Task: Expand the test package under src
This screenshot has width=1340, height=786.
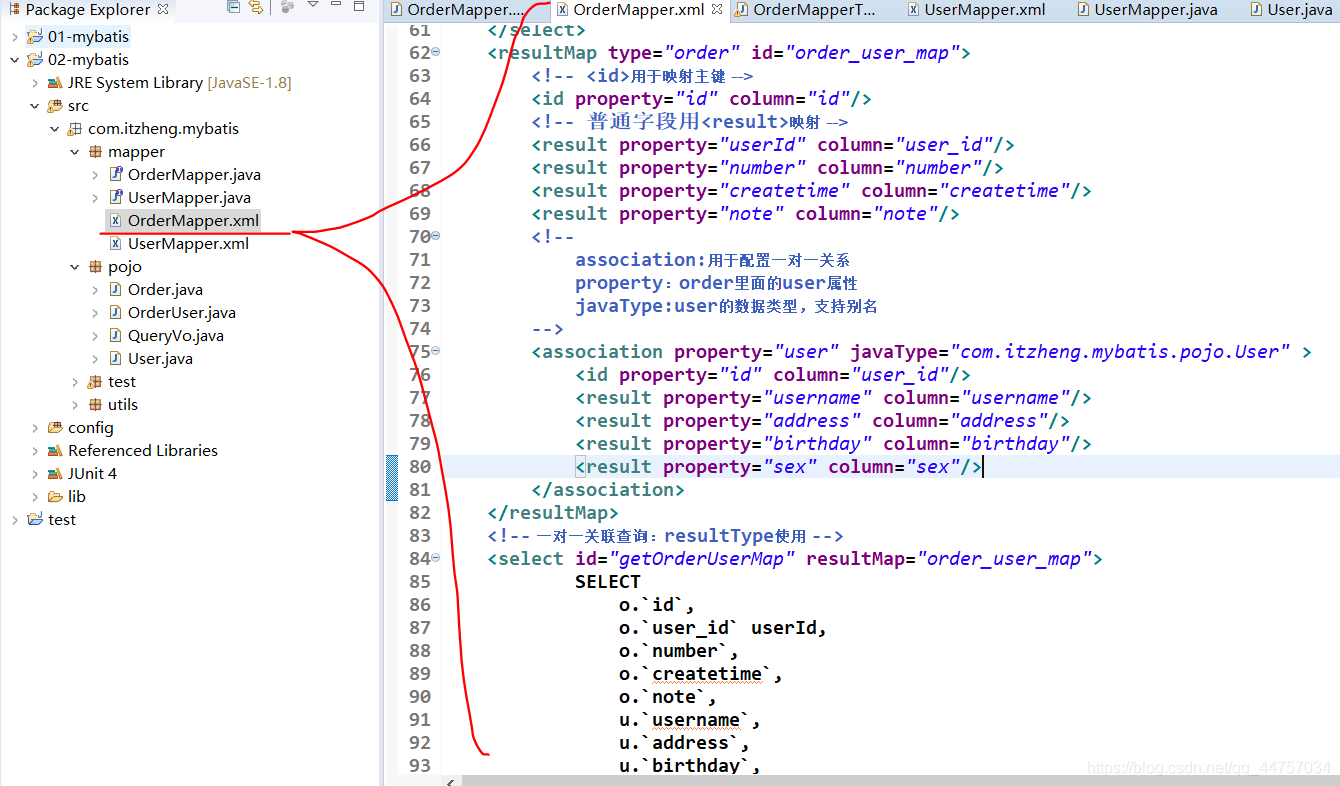Action: pos(74,382)
